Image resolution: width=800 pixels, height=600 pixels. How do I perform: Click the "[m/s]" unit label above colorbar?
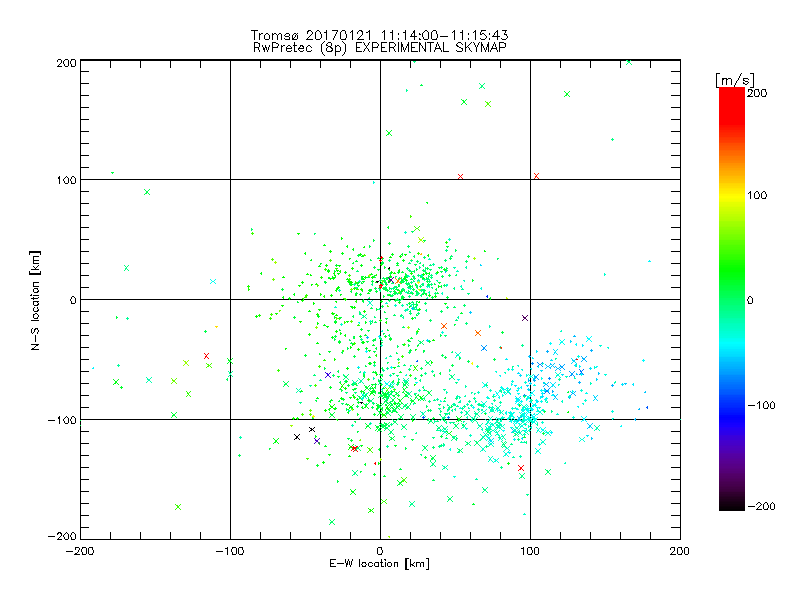coord(735,80)
